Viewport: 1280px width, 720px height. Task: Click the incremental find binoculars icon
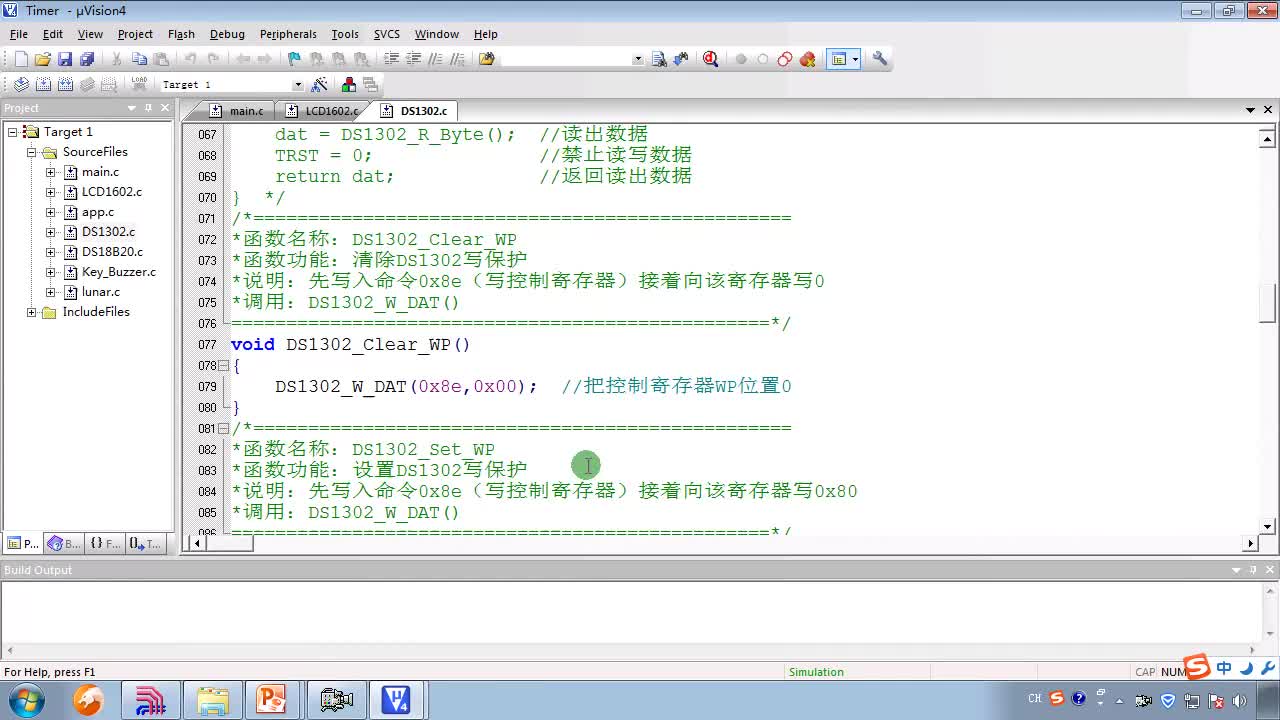682,59
